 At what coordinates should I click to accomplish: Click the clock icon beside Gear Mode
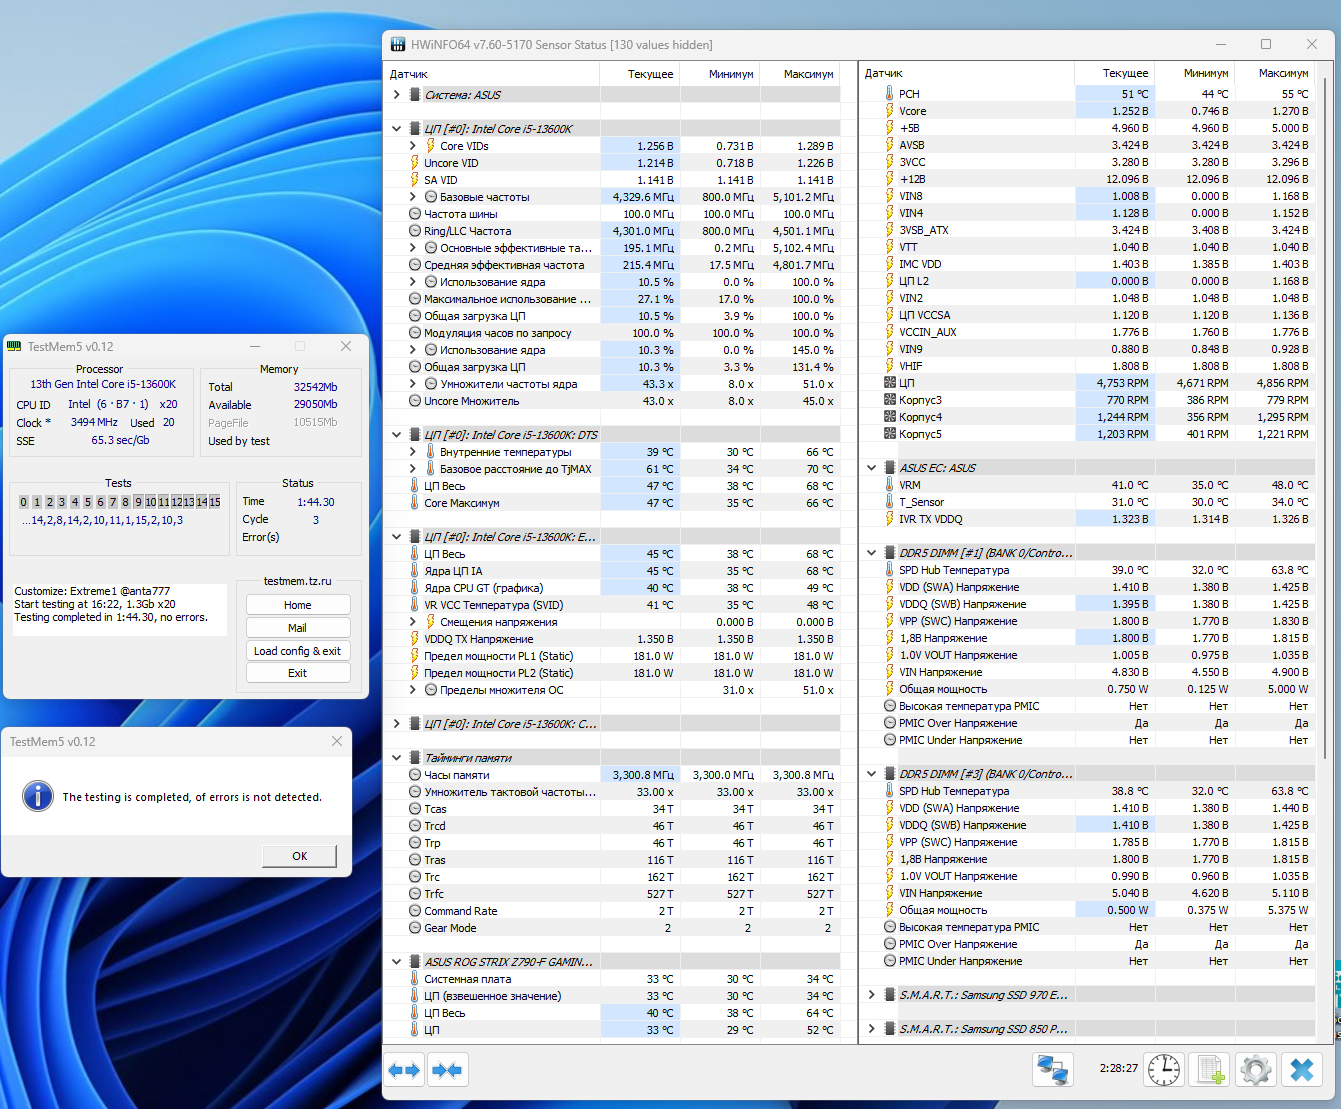pyautogui.click(x=415, y=928)
